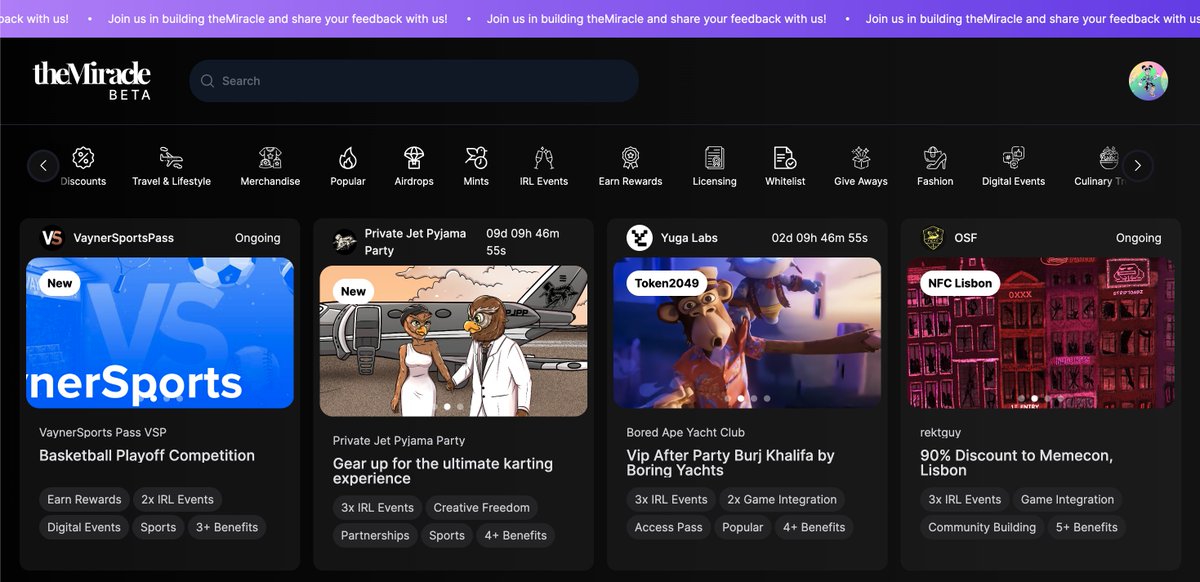Screen dimensions: 1200x582
Task: Open the IRL Events category icon
Action: point(544,157)
